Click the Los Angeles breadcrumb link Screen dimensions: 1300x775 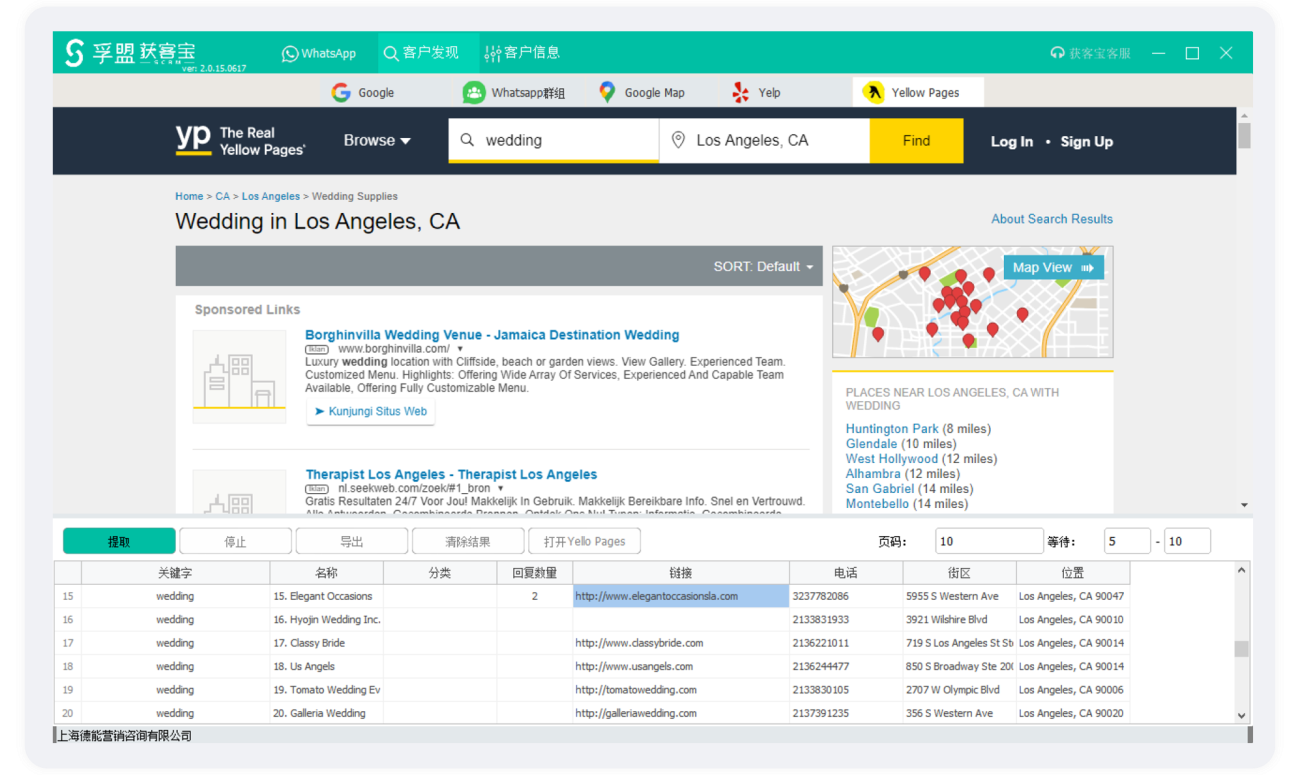coord(270,196)
